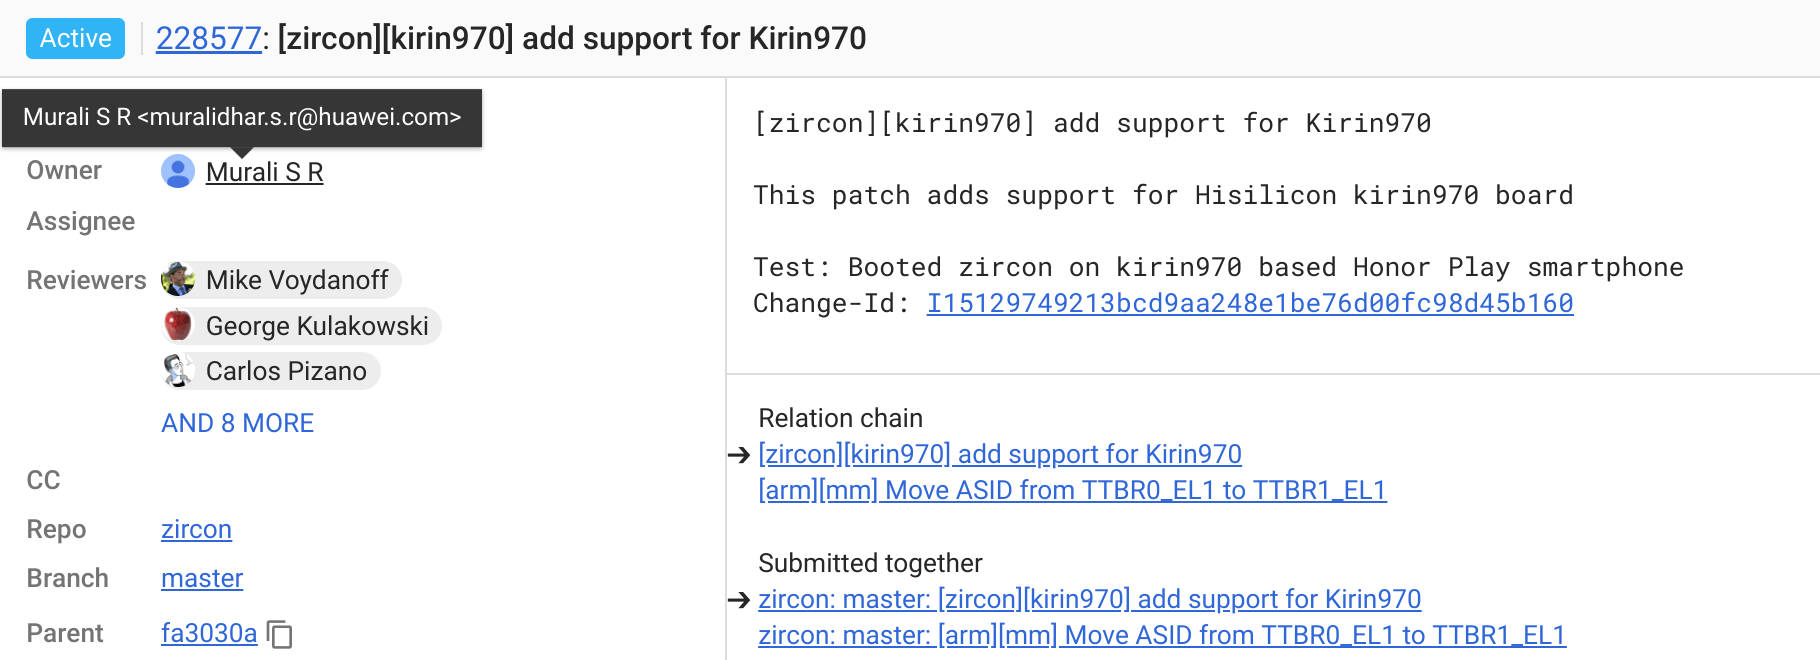Open Kirin970 change in Relation chain
Viewport: 1820px width, 660px height.
pyautogui.click(x=999, y=454)
